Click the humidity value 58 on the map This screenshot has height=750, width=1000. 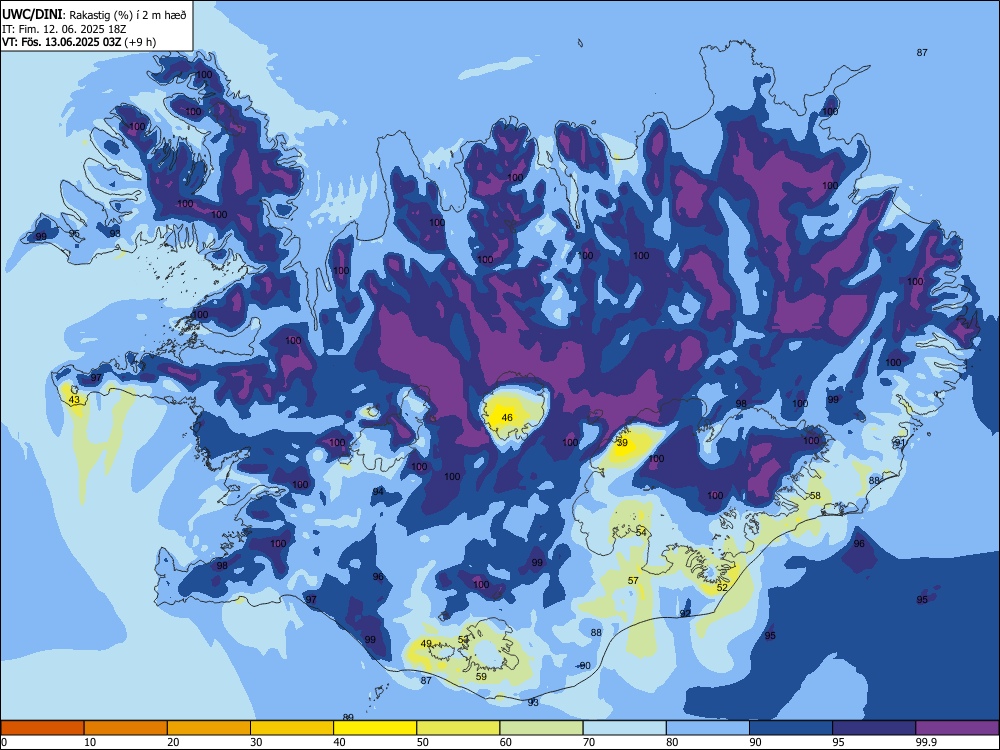point(815,496)
